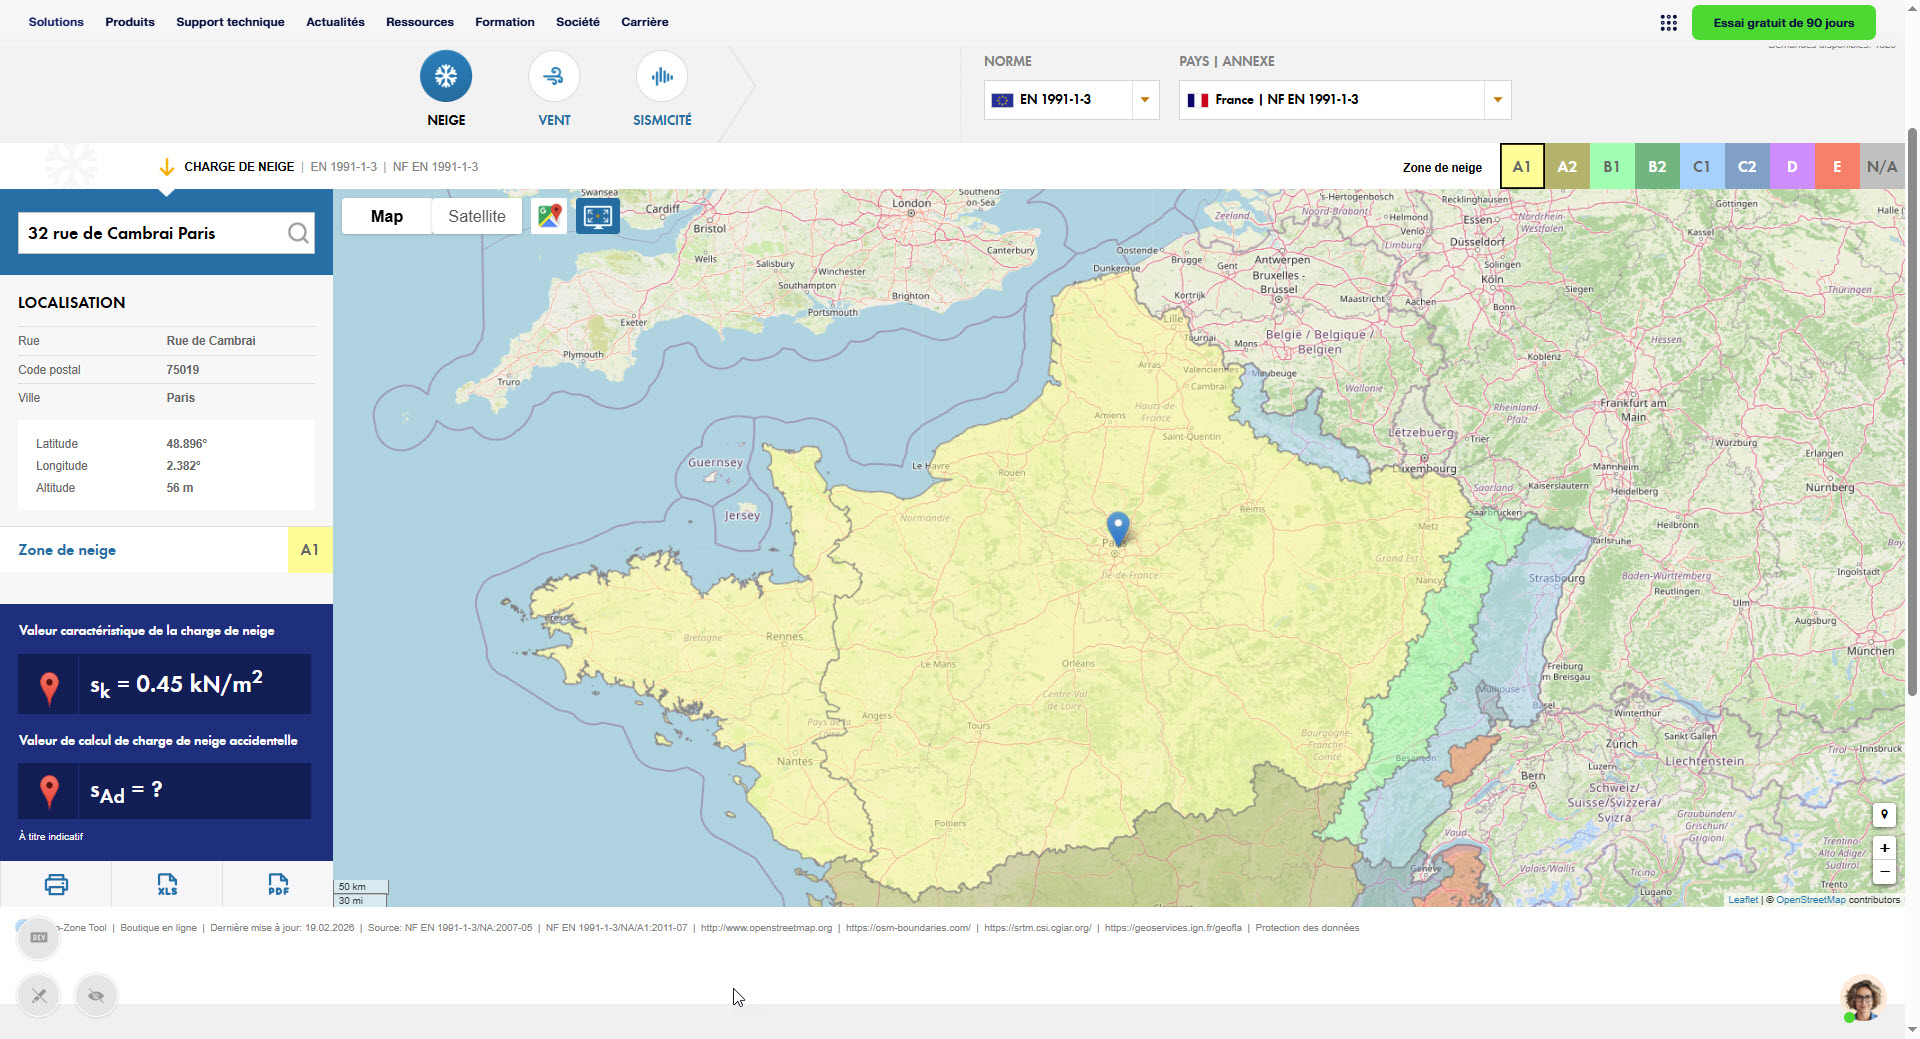The image size is (1920, 1039).
Task: Switch to Satellite map view
Action: click(x=476, y=215)
